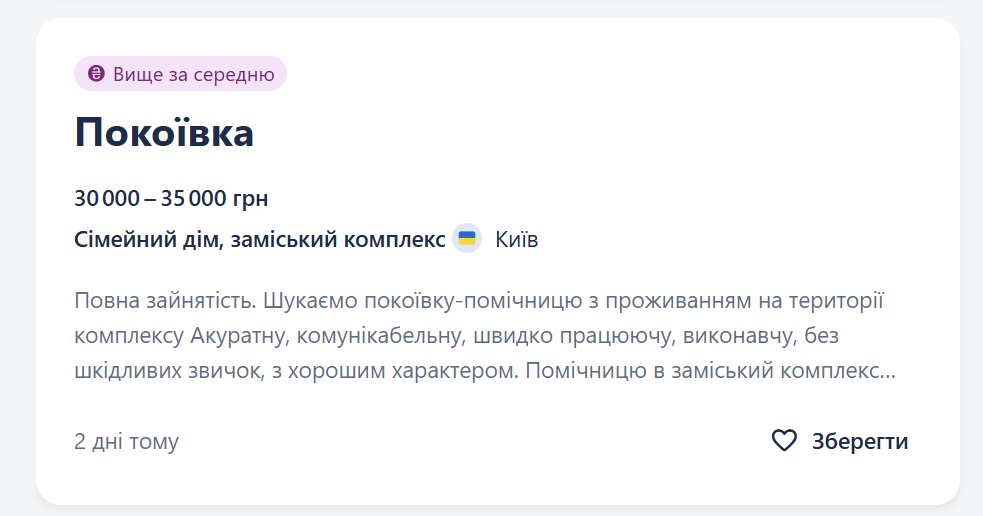Click the Повна зайнятість text in description
The height and width of the screenshot is (516, 983).
(166, 300)
